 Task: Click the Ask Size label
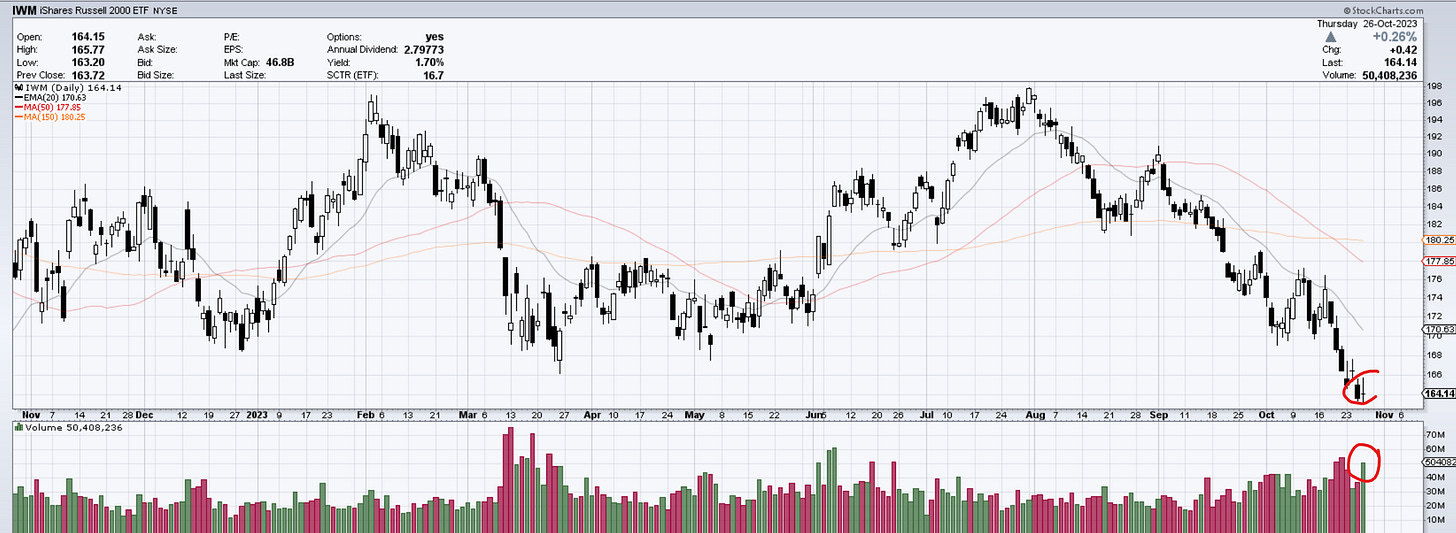tap(158, 49)
